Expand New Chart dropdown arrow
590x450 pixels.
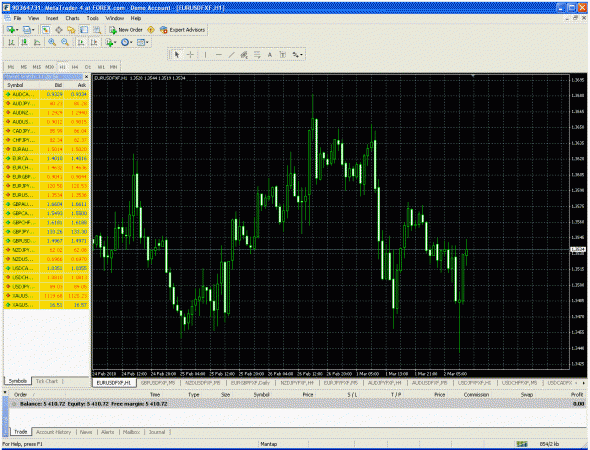(17, 30)
